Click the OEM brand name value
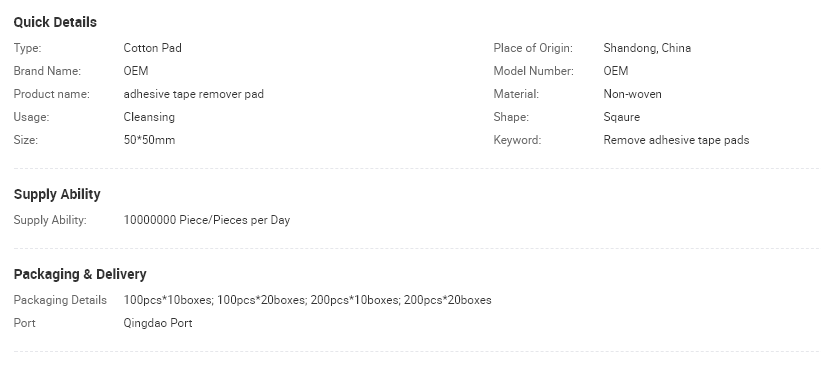 [x=136, y=71]
